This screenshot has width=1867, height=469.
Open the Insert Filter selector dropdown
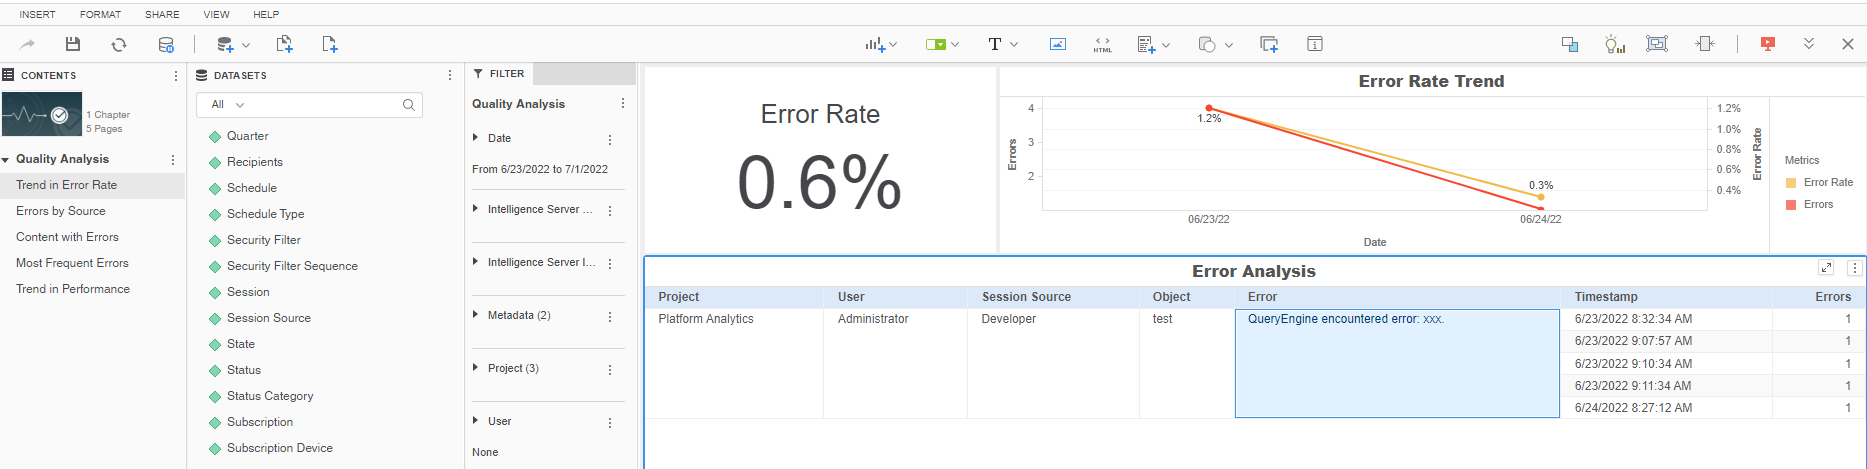(942, 44)
